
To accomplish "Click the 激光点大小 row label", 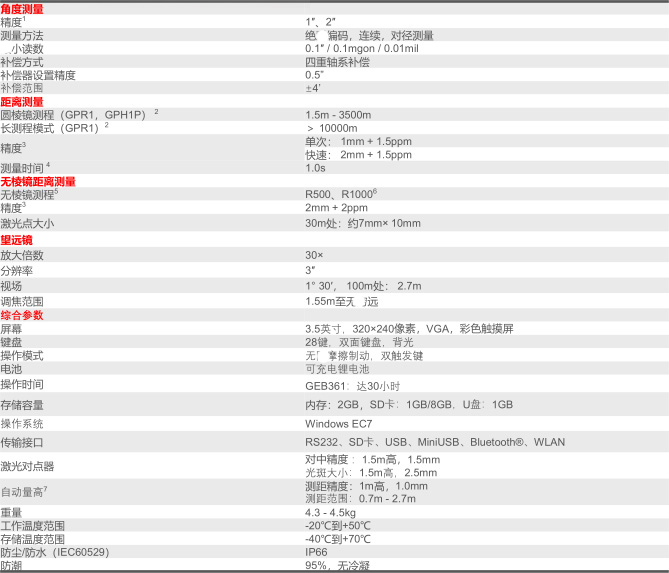I will click(27, 223).
